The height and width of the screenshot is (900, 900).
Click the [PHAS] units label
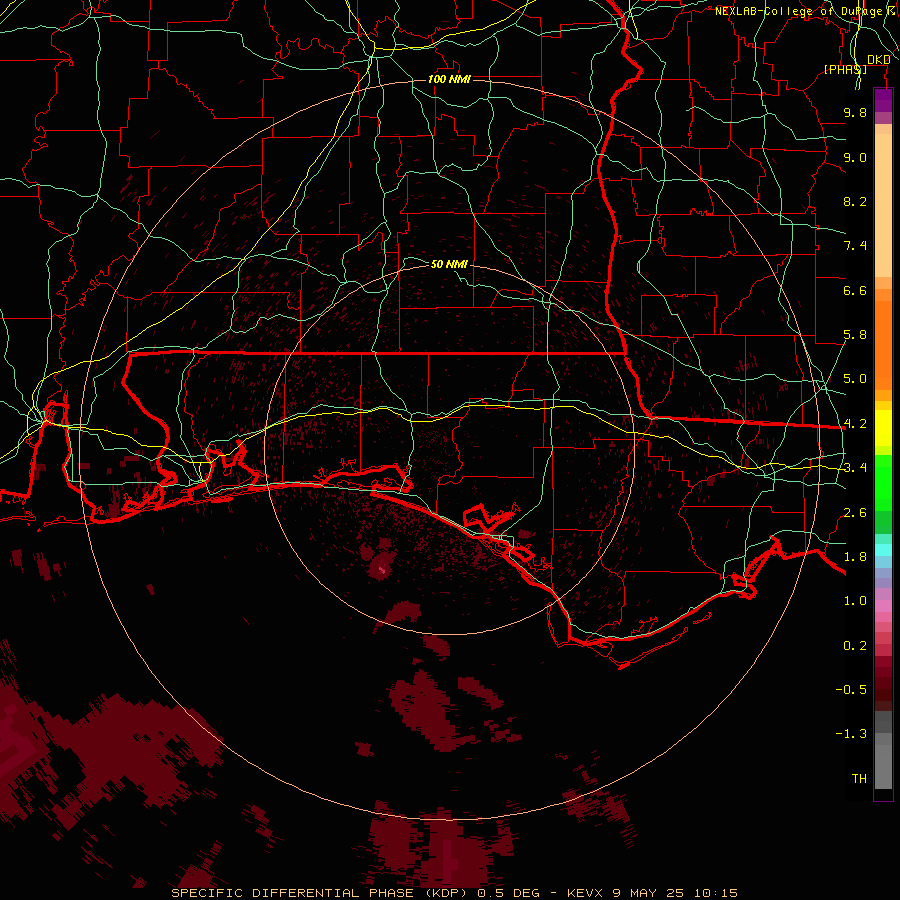(845, 69)
